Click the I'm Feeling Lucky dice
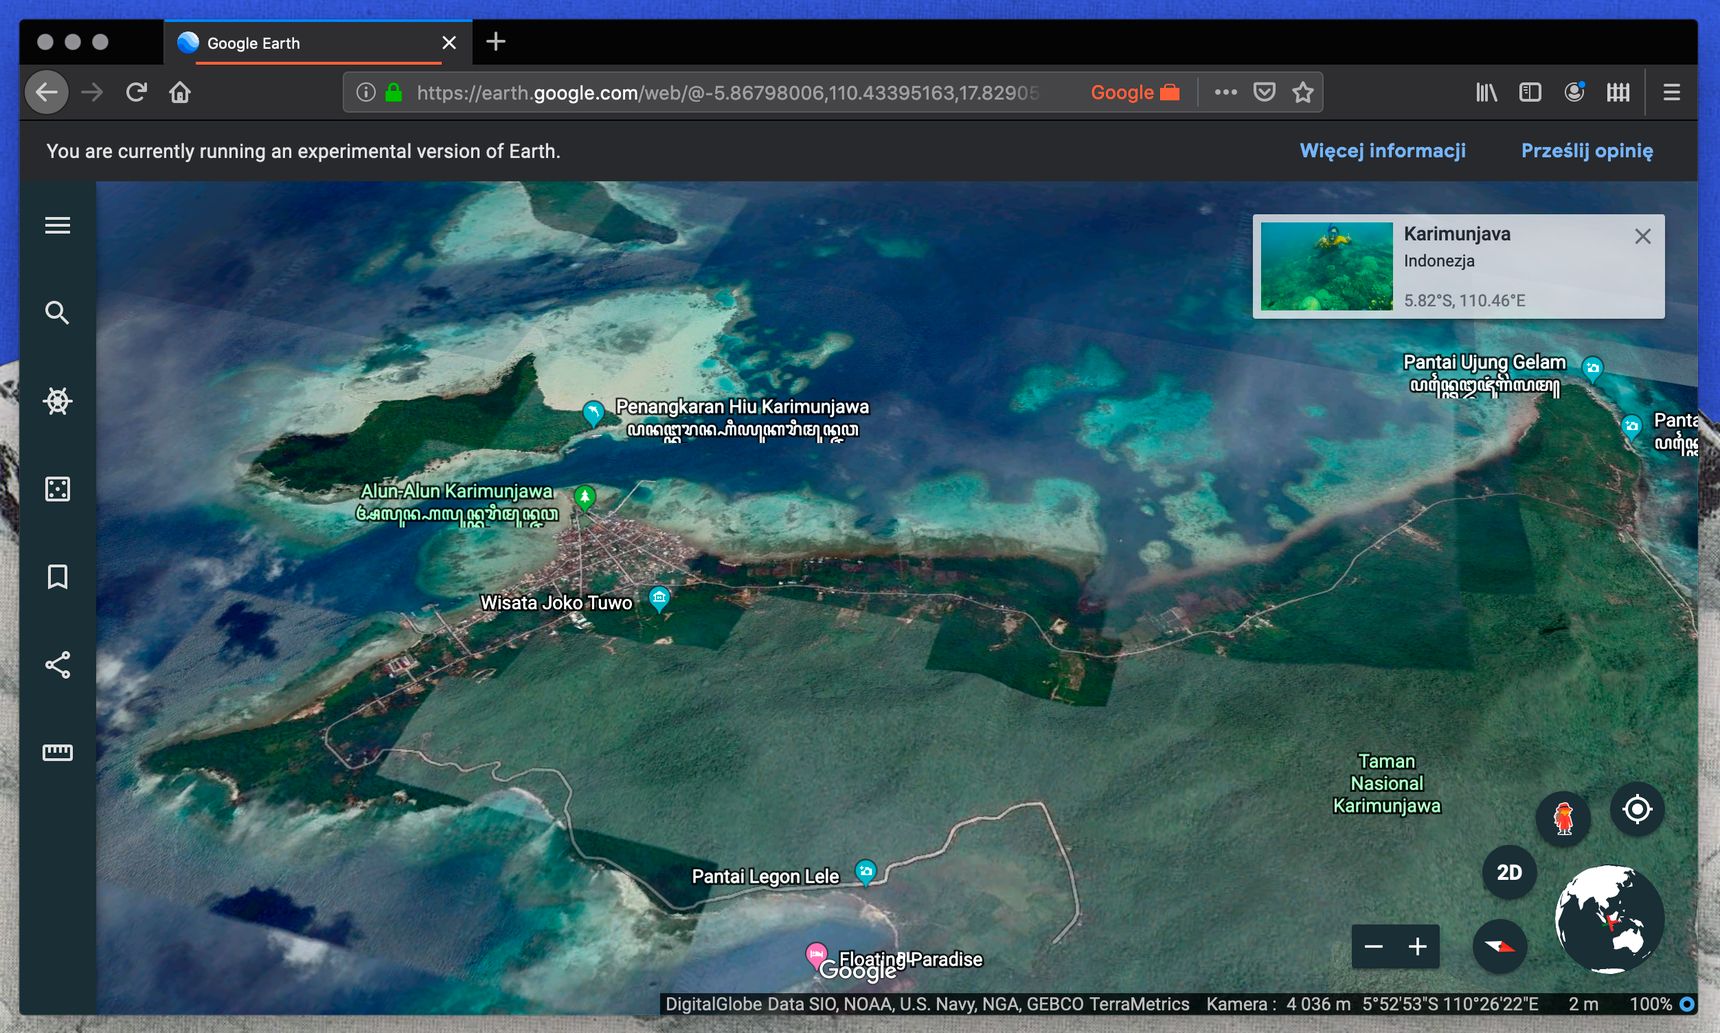Screen dimensions: 1720x1033 point(57,489)
